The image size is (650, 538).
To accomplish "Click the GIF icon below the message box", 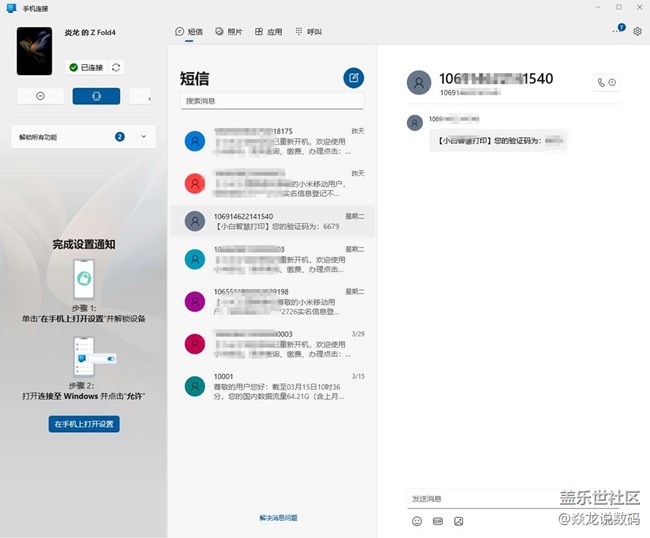I will [438, 521].
